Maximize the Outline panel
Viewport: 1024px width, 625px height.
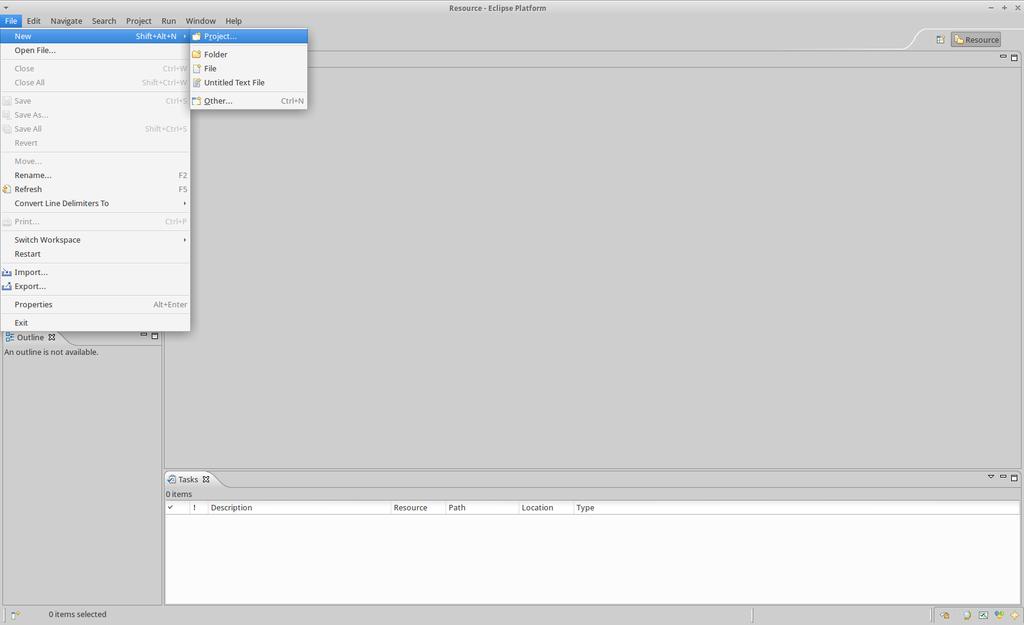point(155,336)
